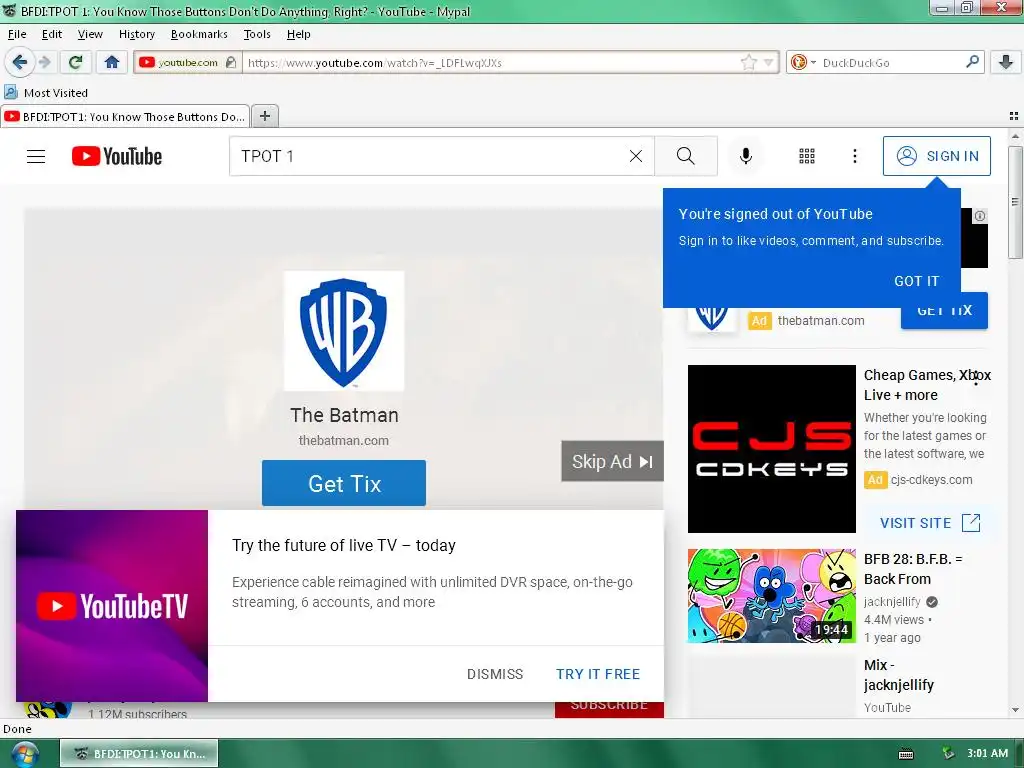Click the sidebar thebatman.com ad link
The image size is (1024, 768).
pos(821,321)
